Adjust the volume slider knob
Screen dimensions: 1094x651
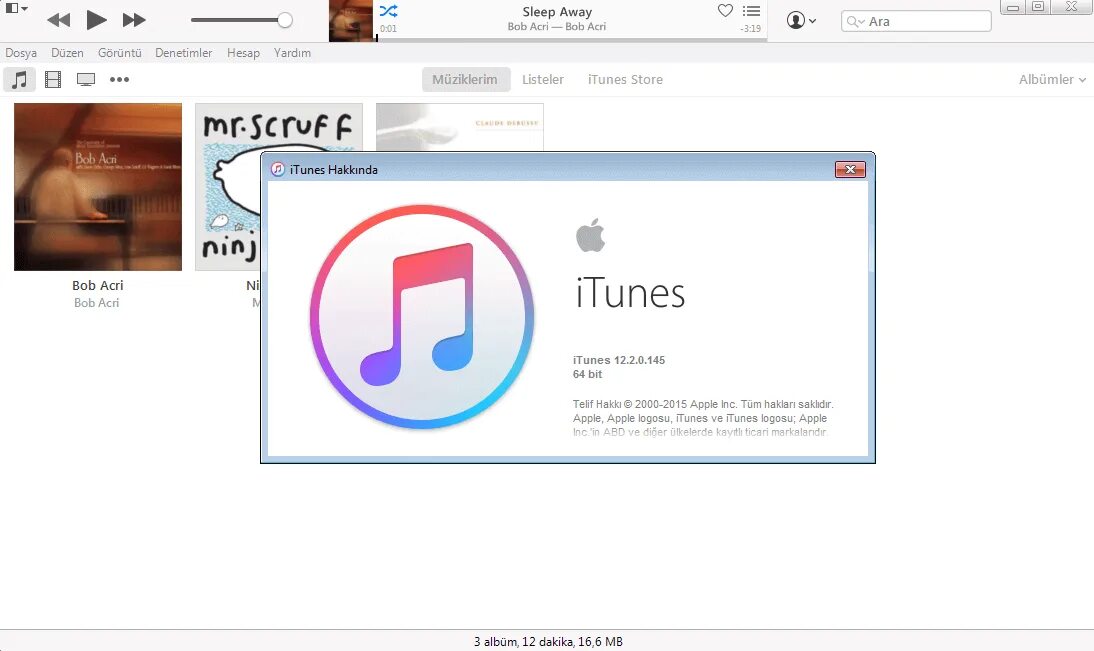285,20
